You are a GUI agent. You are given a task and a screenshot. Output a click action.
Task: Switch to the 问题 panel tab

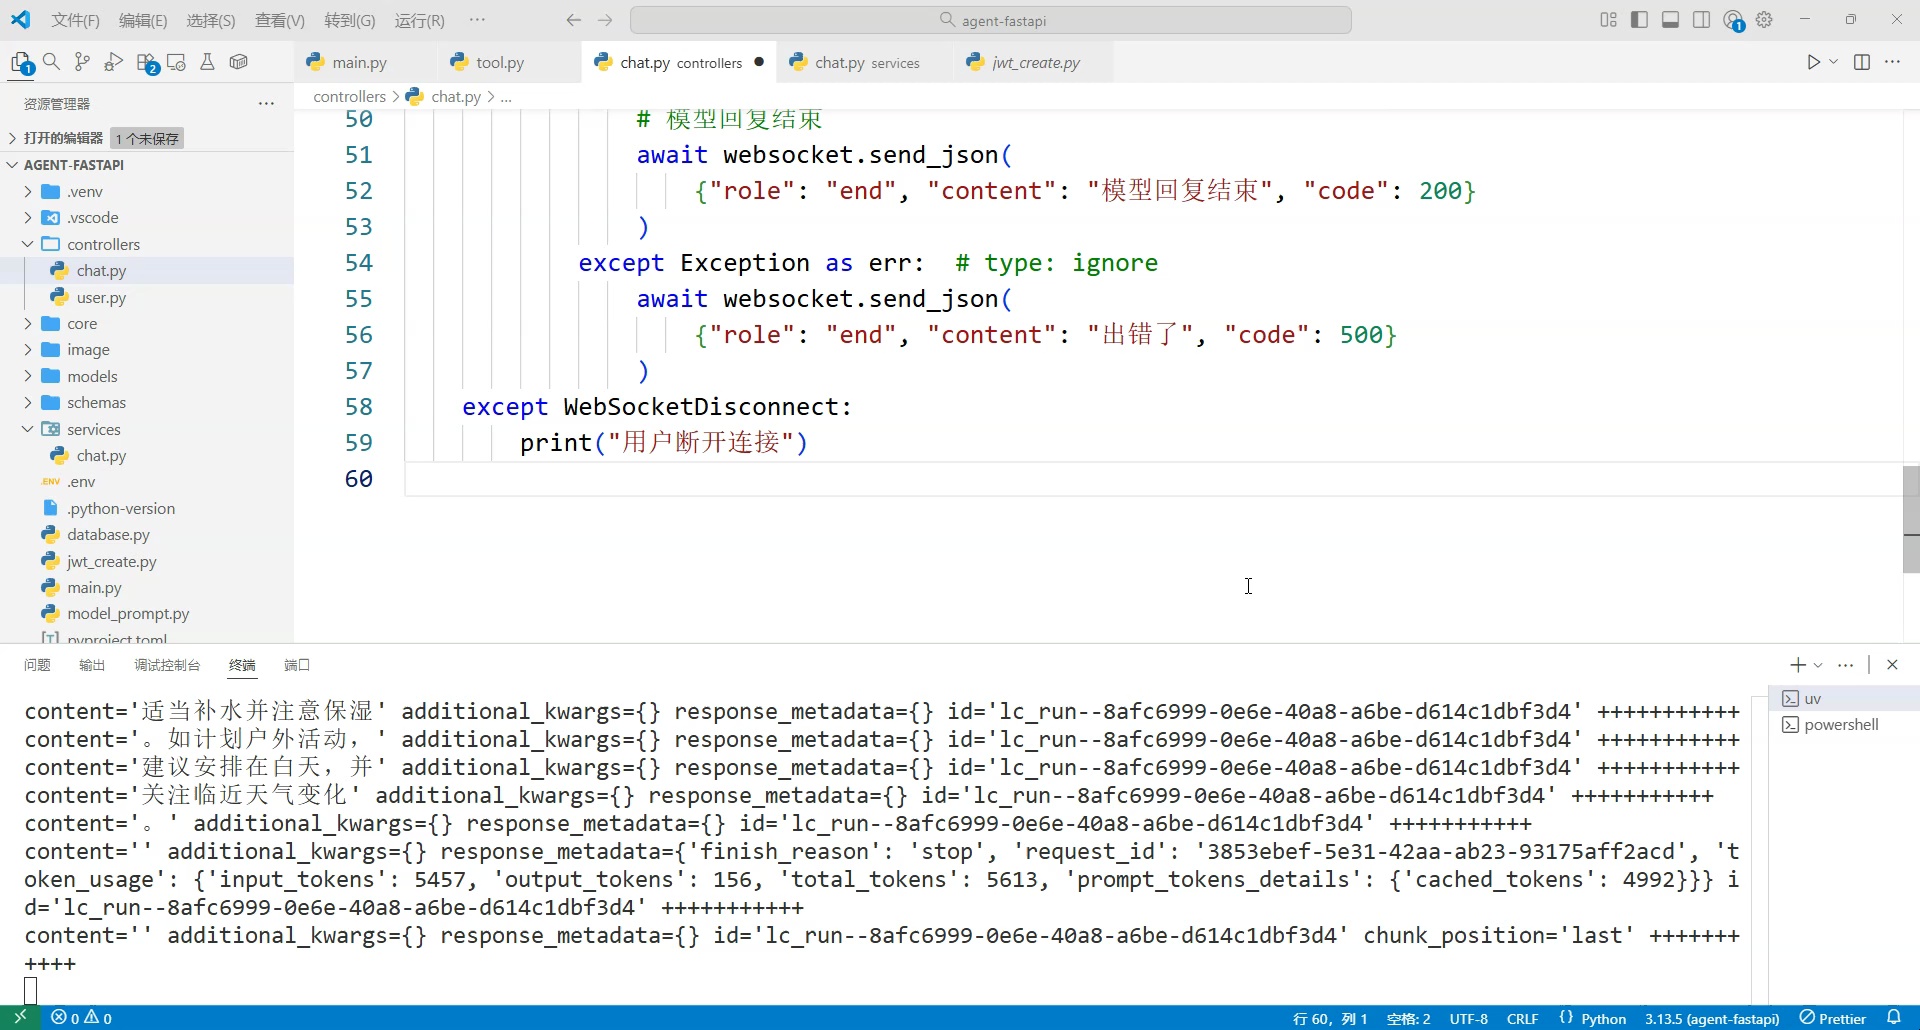(x=37, y=665)
